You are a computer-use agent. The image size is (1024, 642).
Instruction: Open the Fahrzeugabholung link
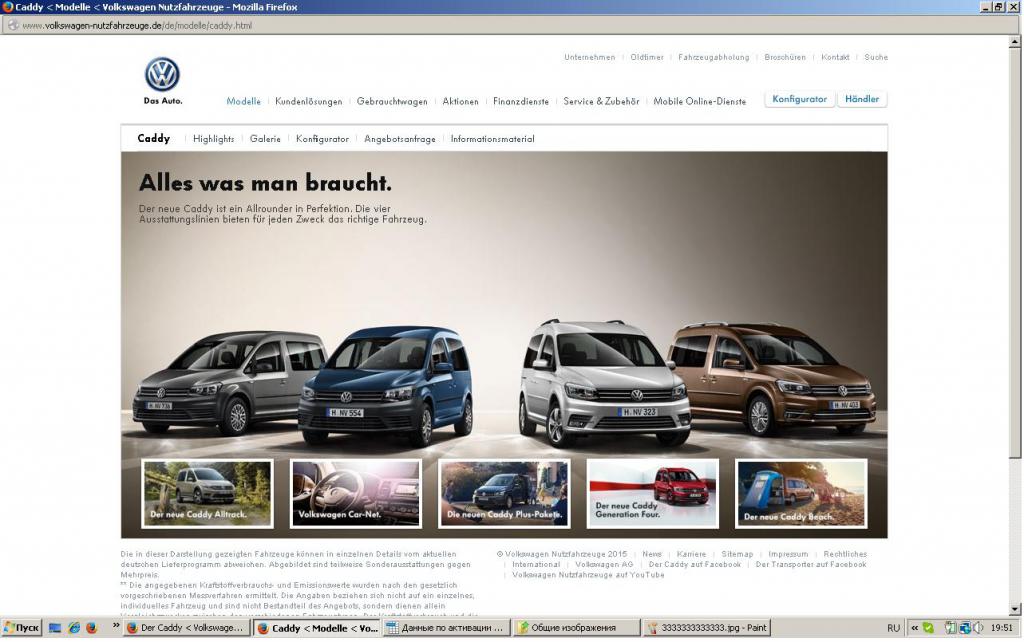714,57
